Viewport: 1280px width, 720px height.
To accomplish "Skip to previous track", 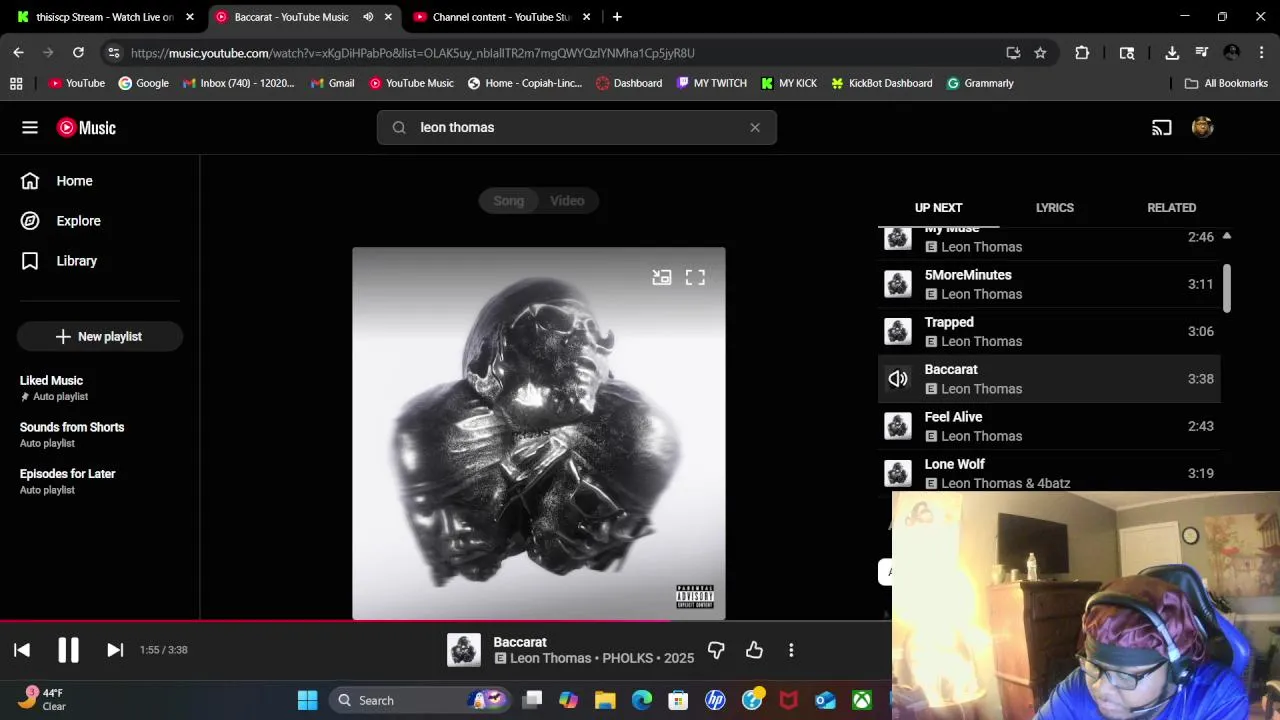I will 22,650.
